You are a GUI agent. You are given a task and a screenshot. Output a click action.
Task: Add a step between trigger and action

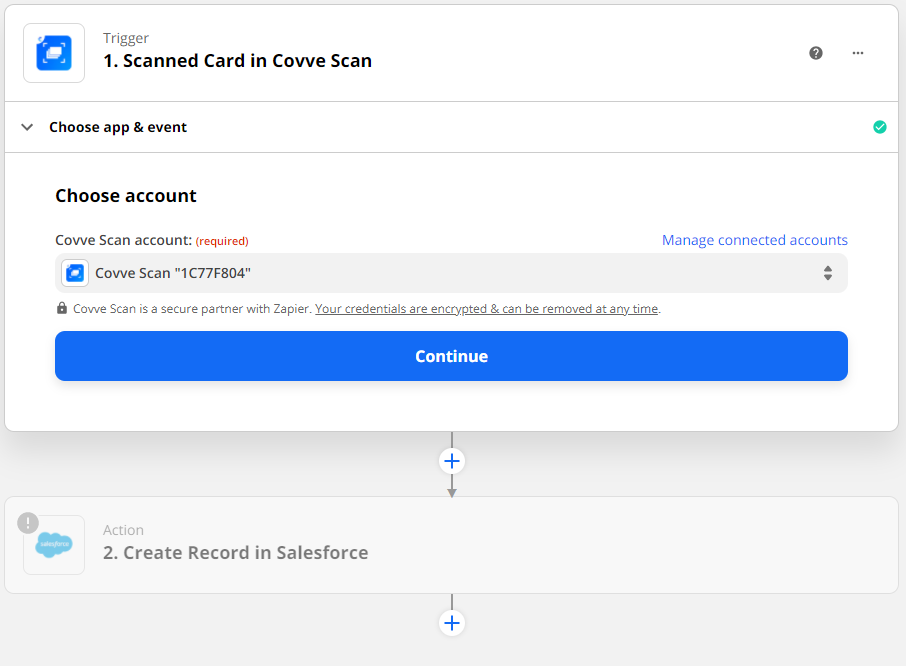[452, 461]
